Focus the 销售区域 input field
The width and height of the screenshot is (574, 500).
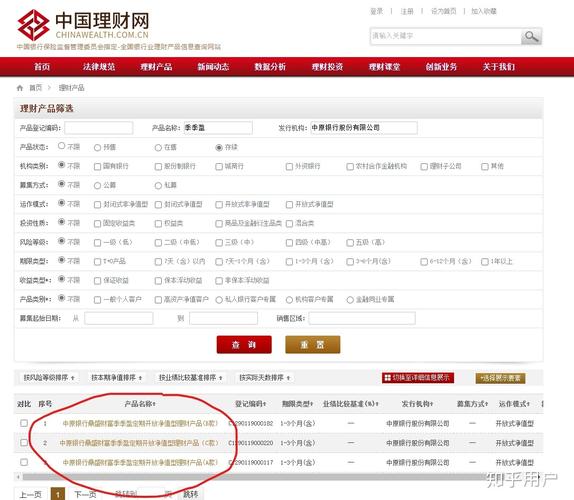point(362,318)
